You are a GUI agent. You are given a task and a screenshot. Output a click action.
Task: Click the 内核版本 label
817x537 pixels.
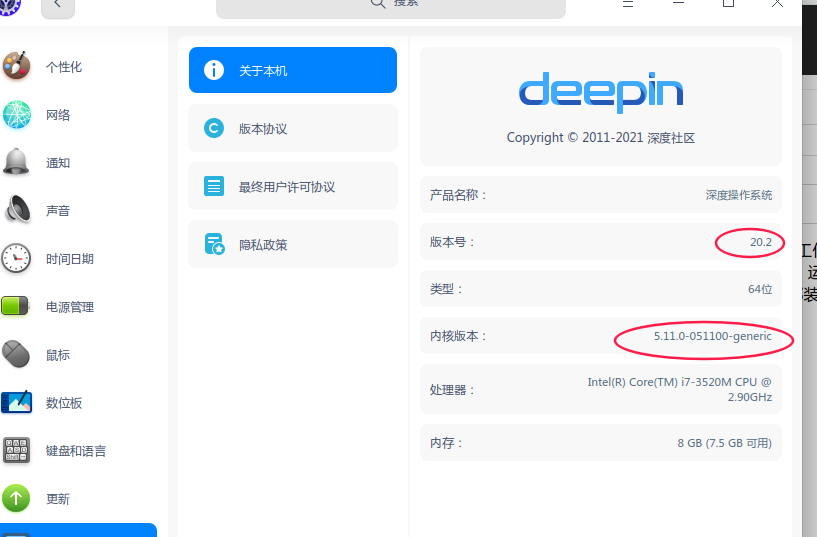(x=458, y=335)
